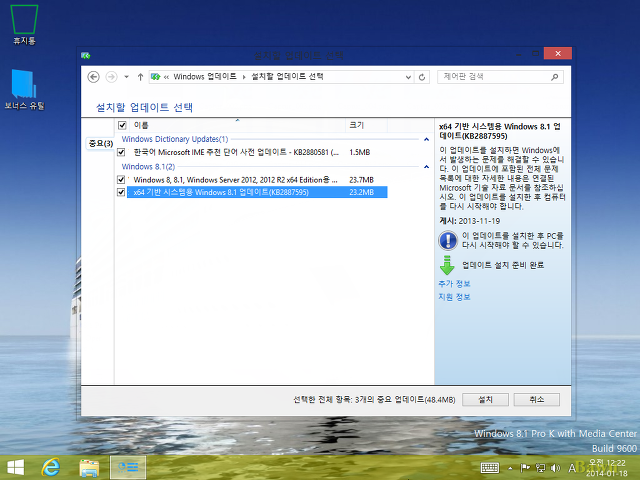Click the search magnifier icon

click(x=554, y=77)
